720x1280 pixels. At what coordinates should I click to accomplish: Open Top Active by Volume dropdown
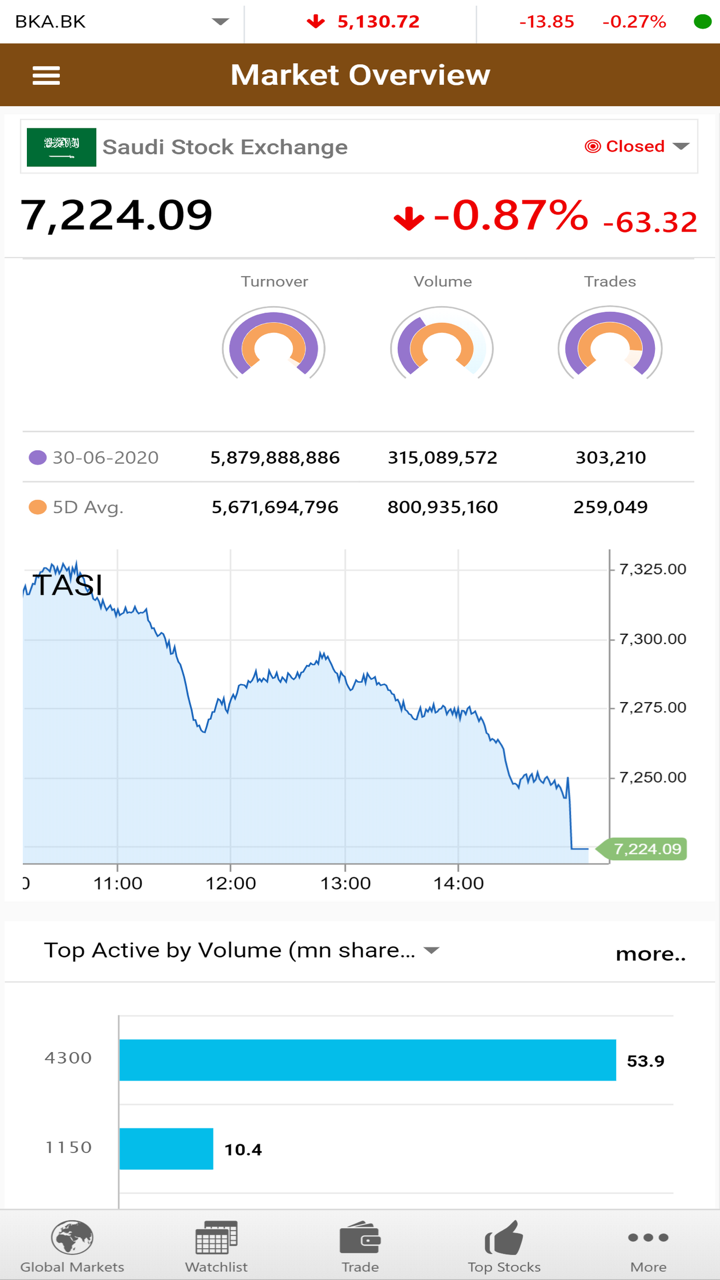pyautogui.click(x=432, y=950)
